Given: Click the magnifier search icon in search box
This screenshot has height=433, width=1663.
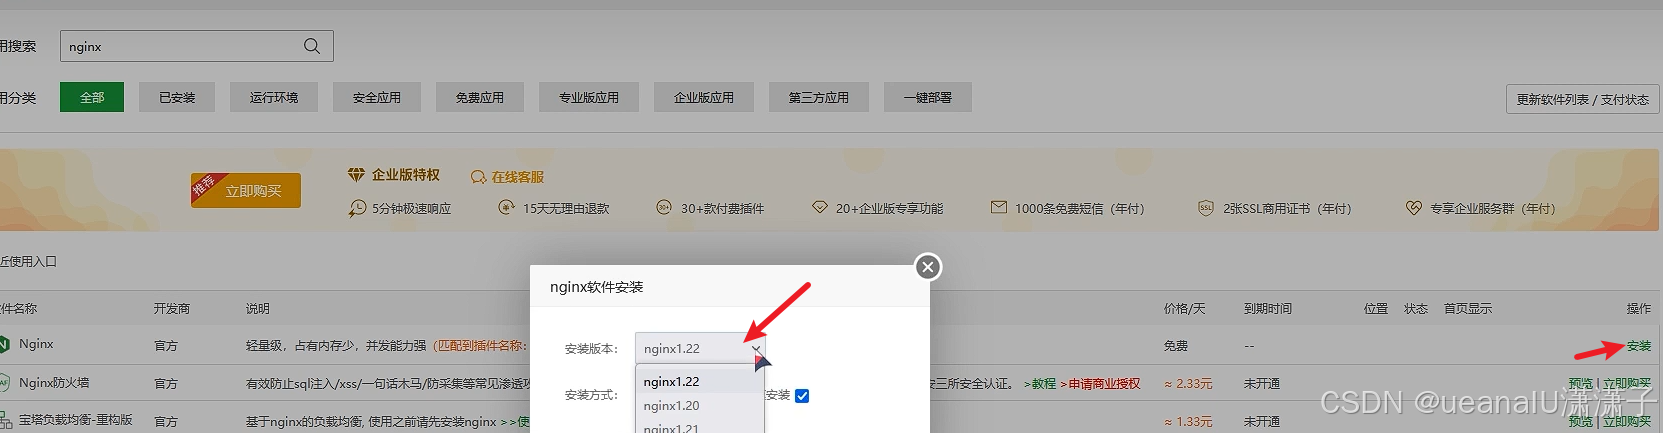Looking at the screenshot, I should (312, 46).
